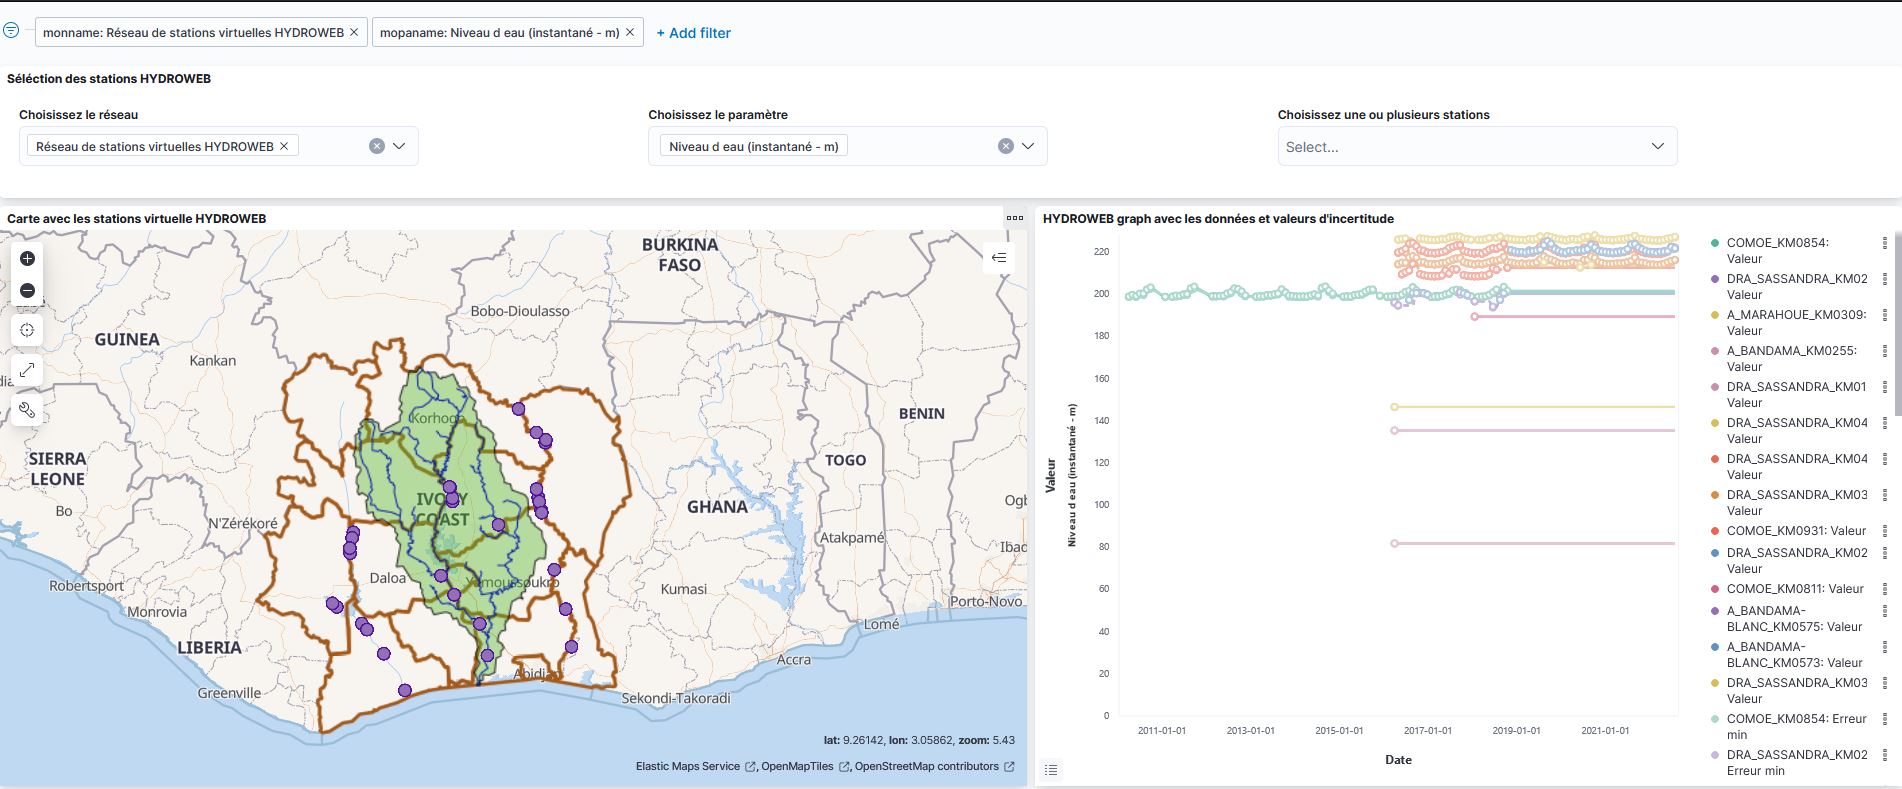Click the green COMOE_KM0854 legend color dot
Screen dimensions: 1902x789
(x=1715, y=243)
